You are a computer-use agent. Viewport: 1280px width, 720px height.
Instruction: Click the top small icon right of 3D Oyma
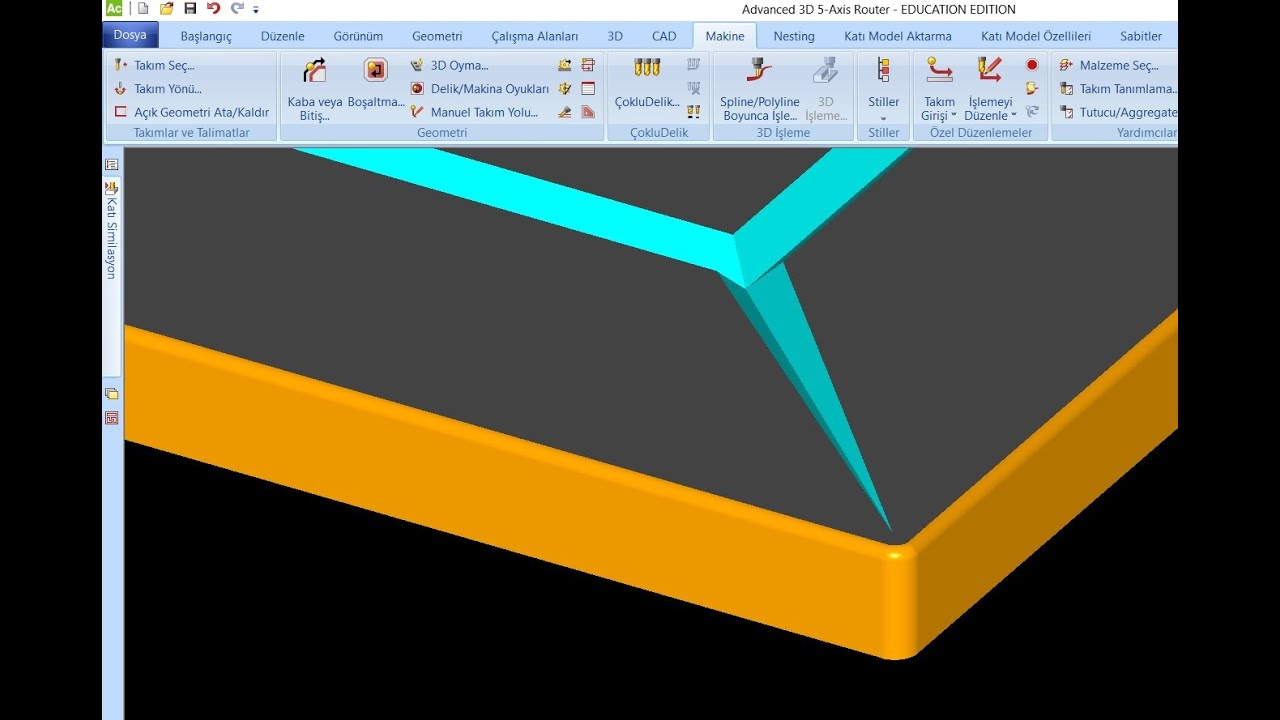coord(565,65)
